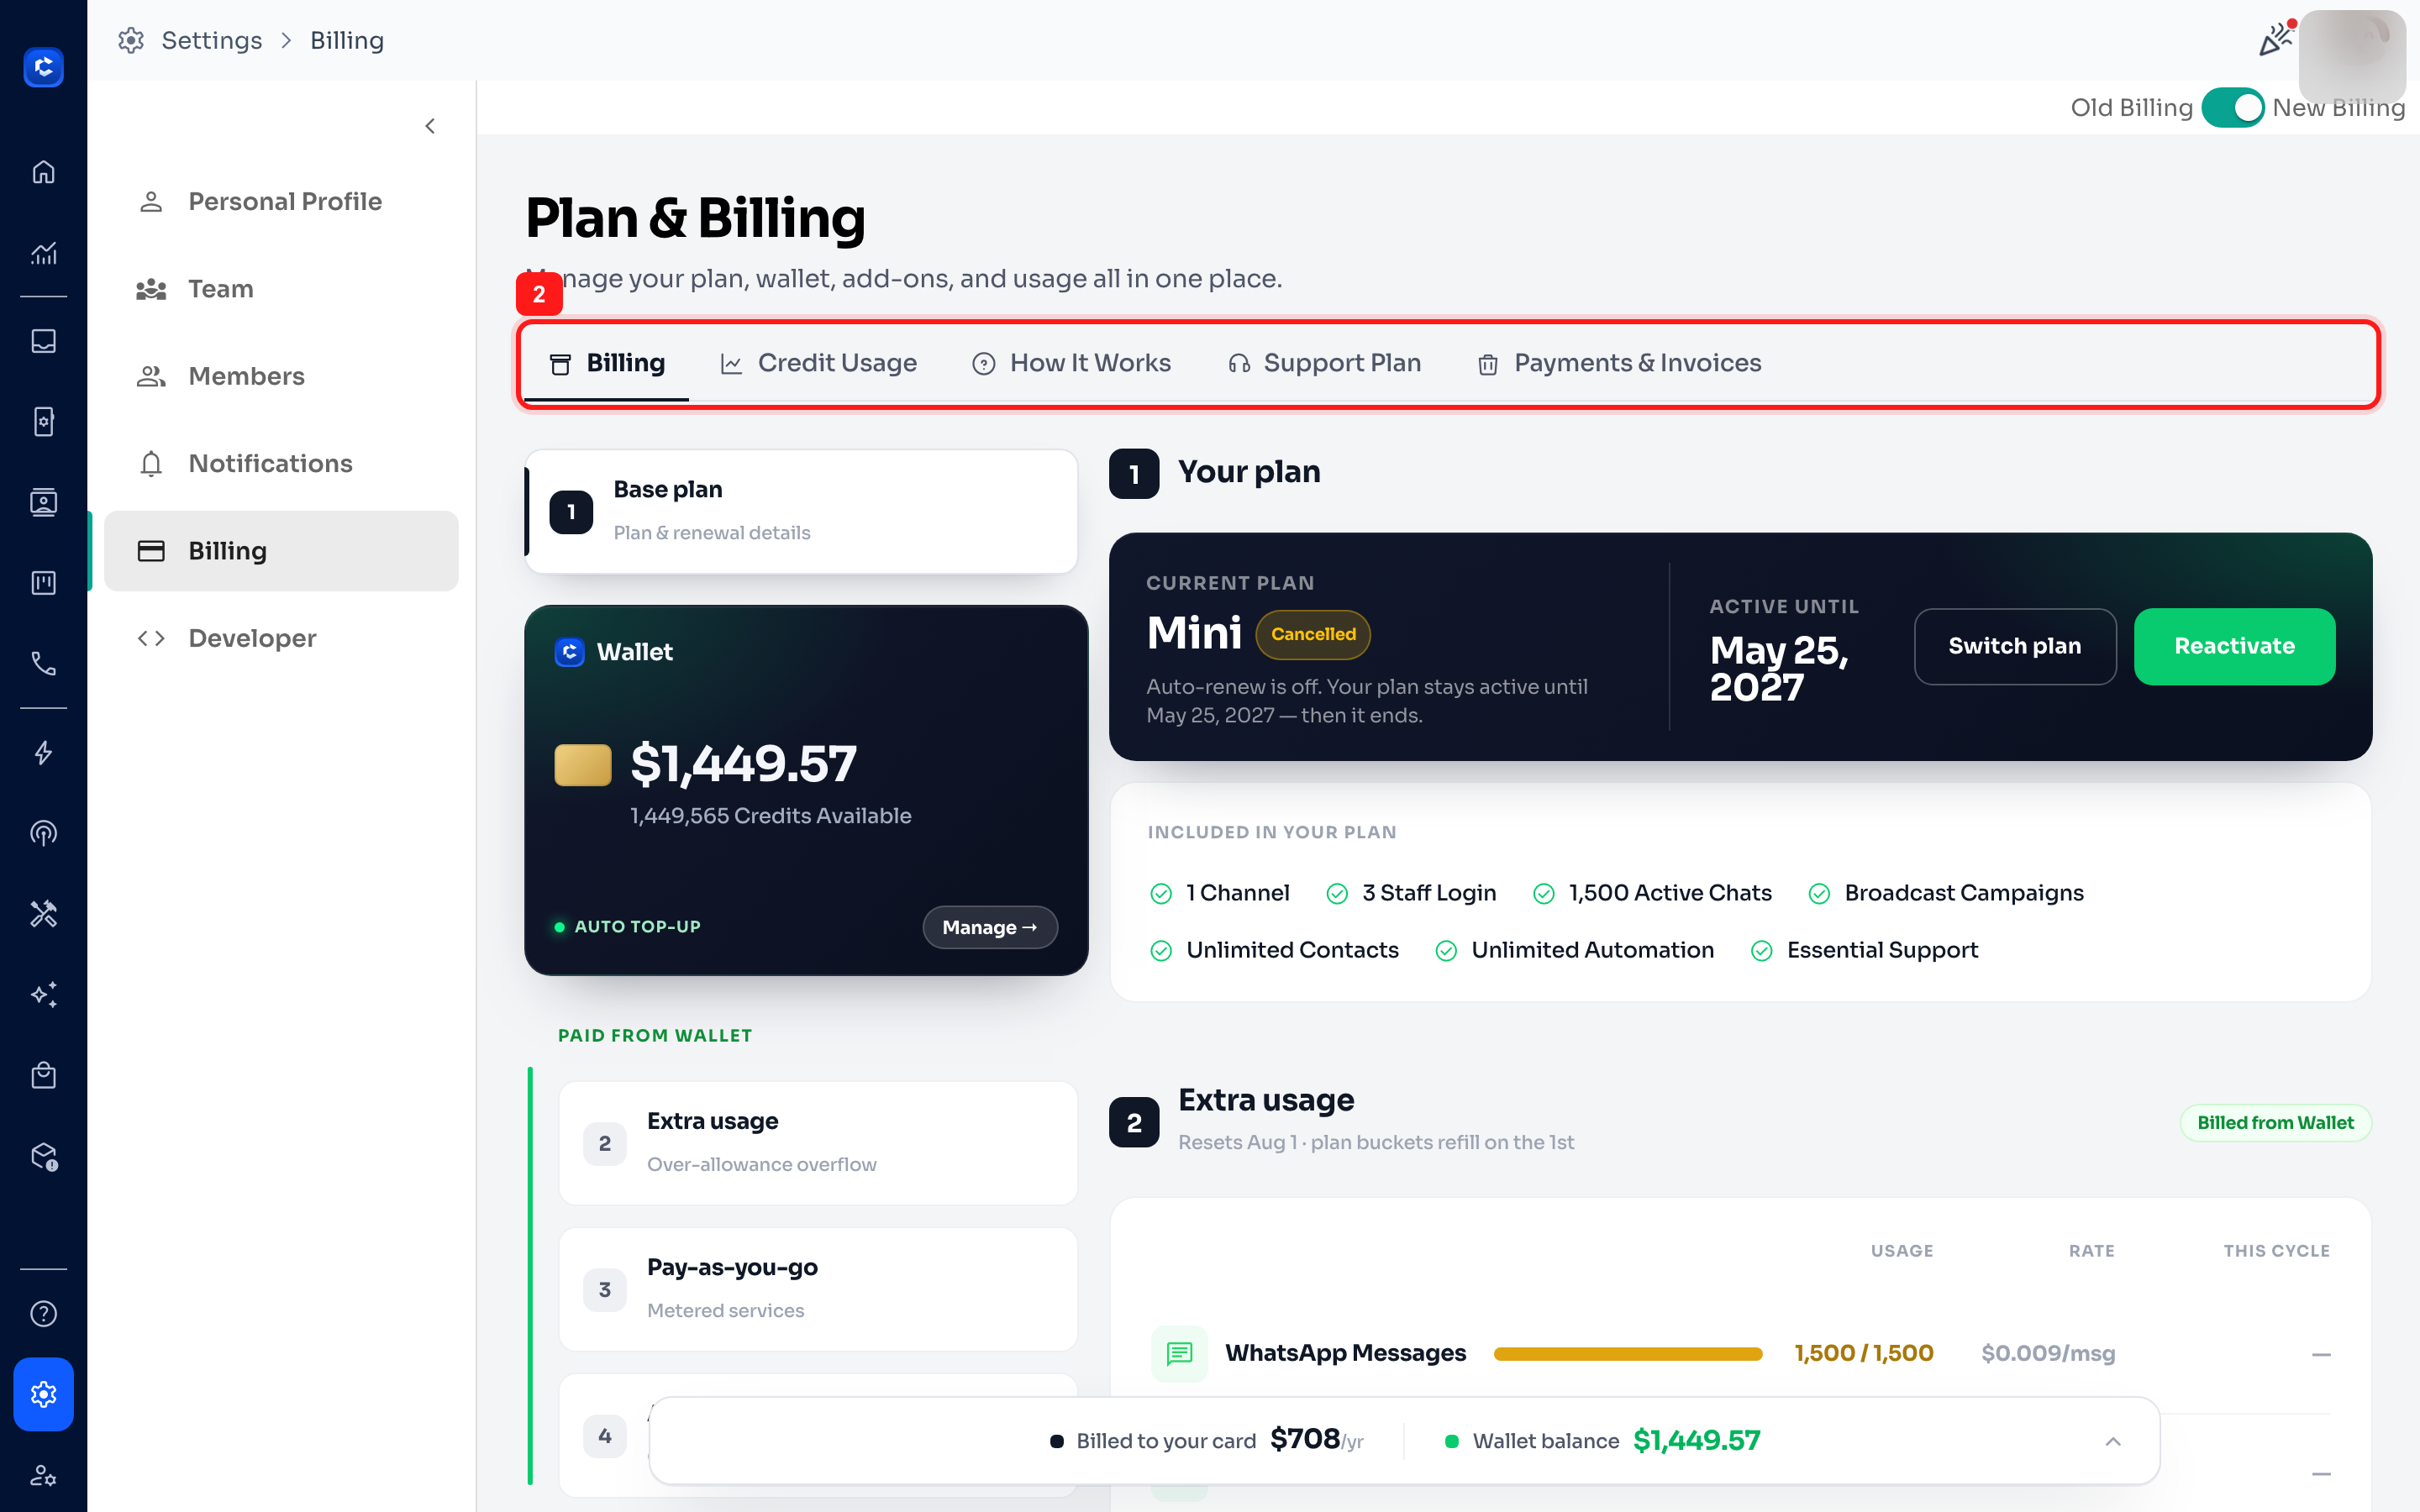The image size is (2420, 1512).
Task: Open the kanban board icon in left rail
Action: (43, 583)
